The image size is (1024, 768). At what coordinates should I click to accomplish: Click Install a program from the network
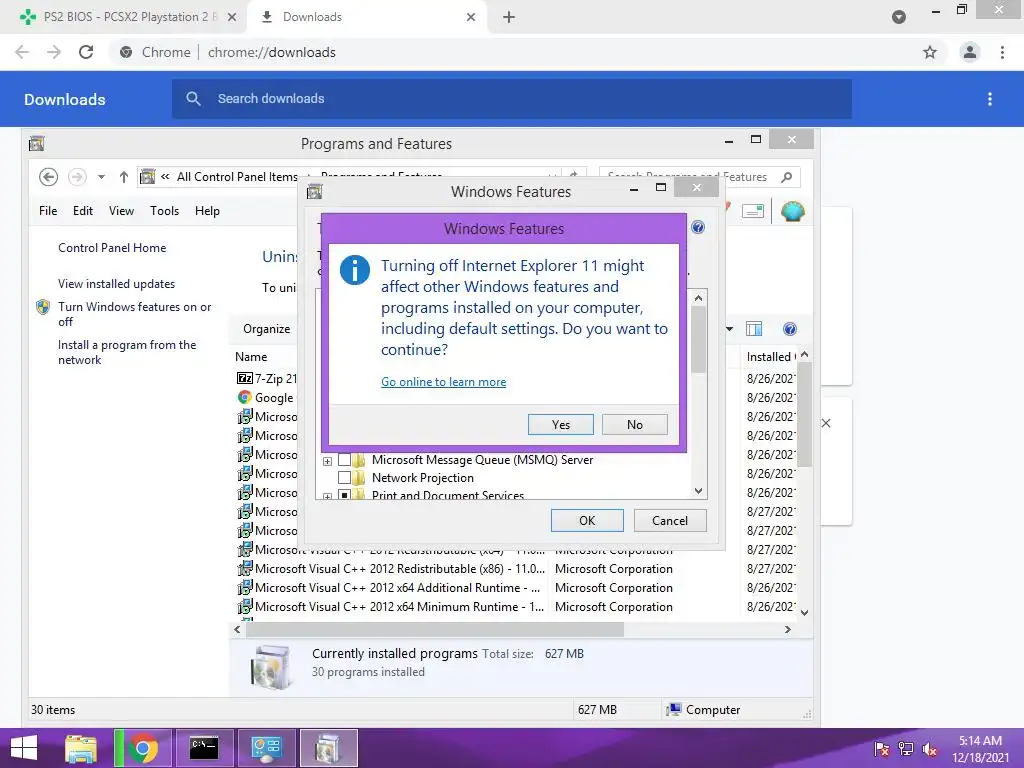tap(127, 352)
